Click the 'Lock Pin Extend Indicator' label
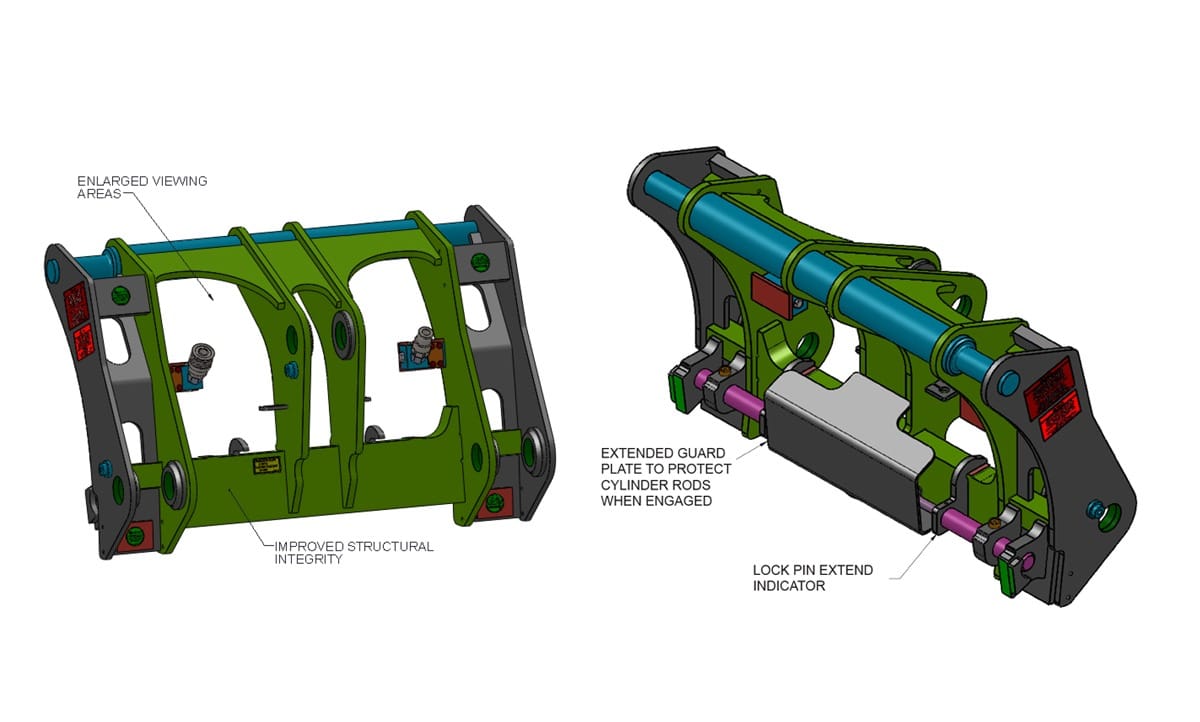Viewport: 1200px width, 722px height. click(x=812, y=578)
